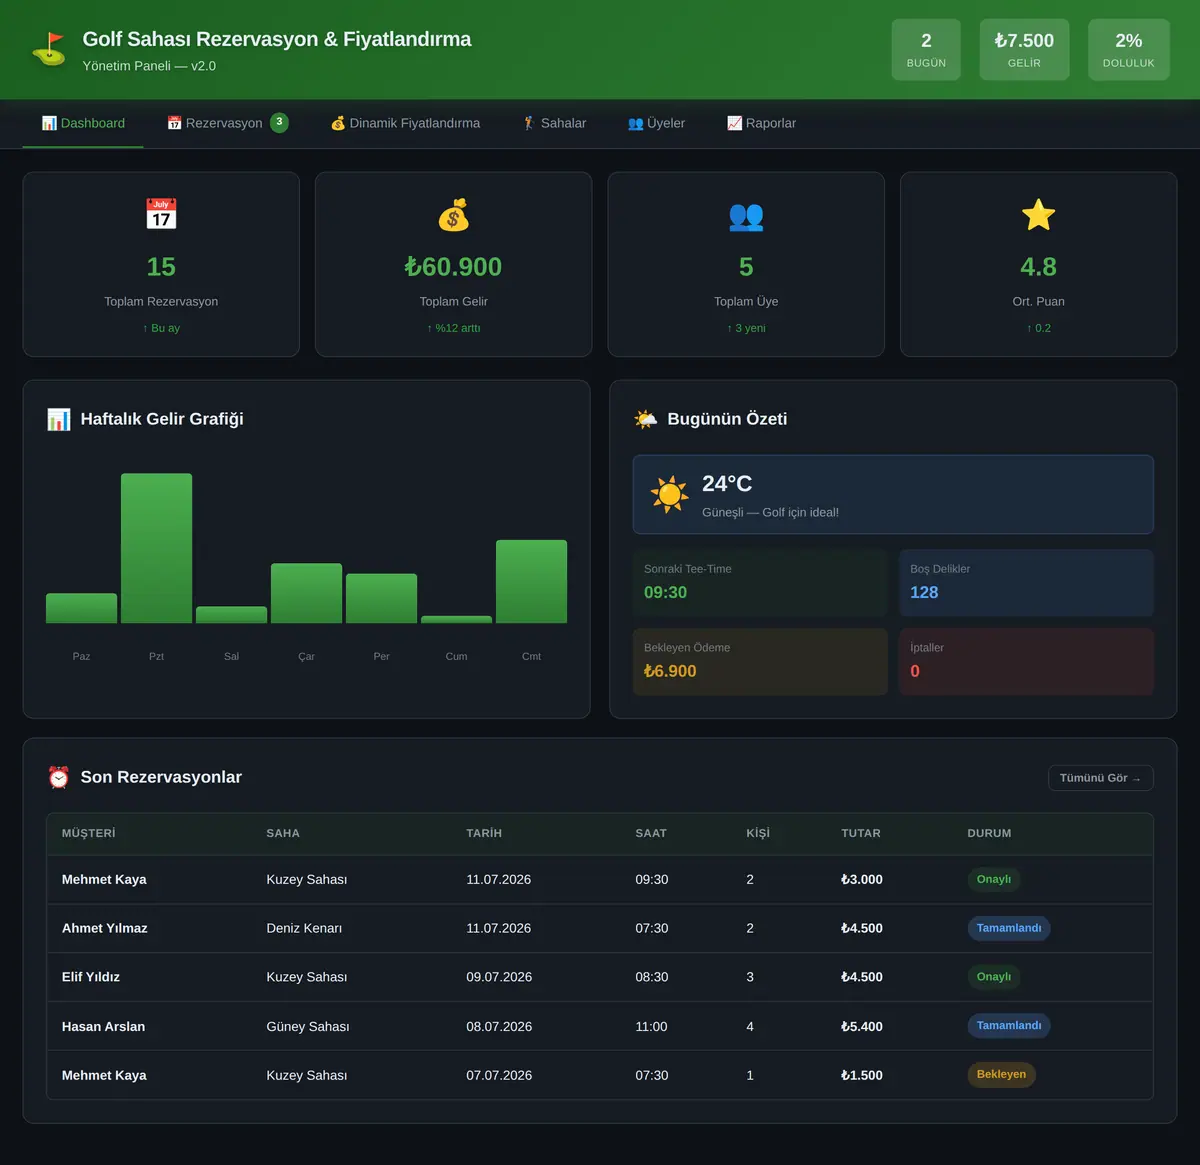Click the Boş Delikler card showing 128
Viewport: 1200px width, 1165px height.
(x=1026, y=582)
